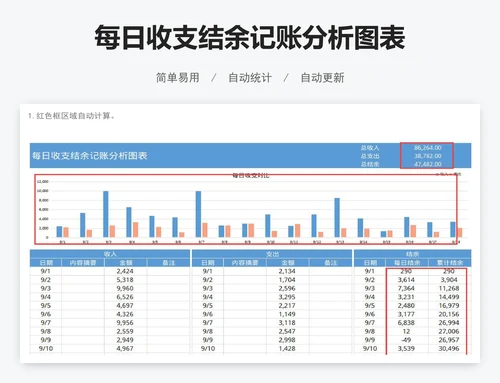
Task: Click the blue banner title 每日收支结余记账分析图表
Action: (x=90, y=156)
